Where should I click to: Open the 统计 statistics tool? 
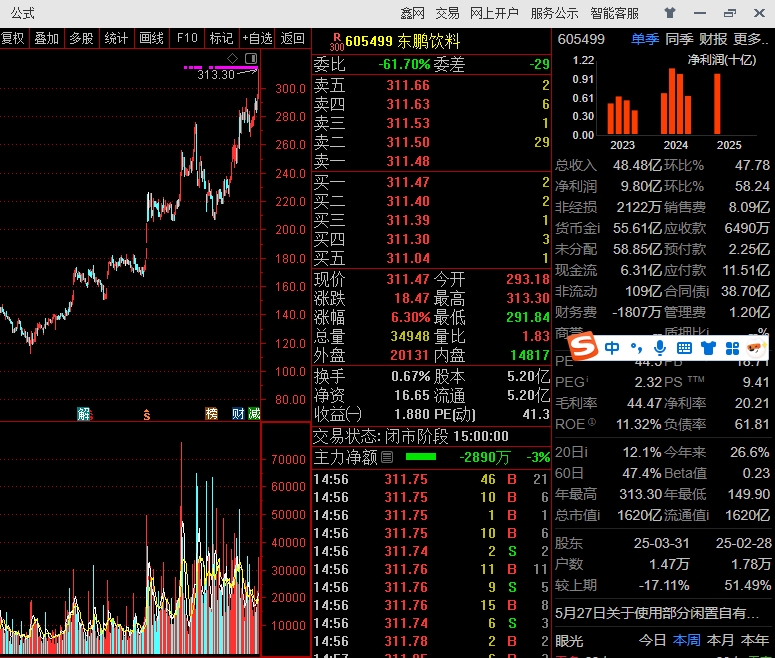tap(117, 38)
